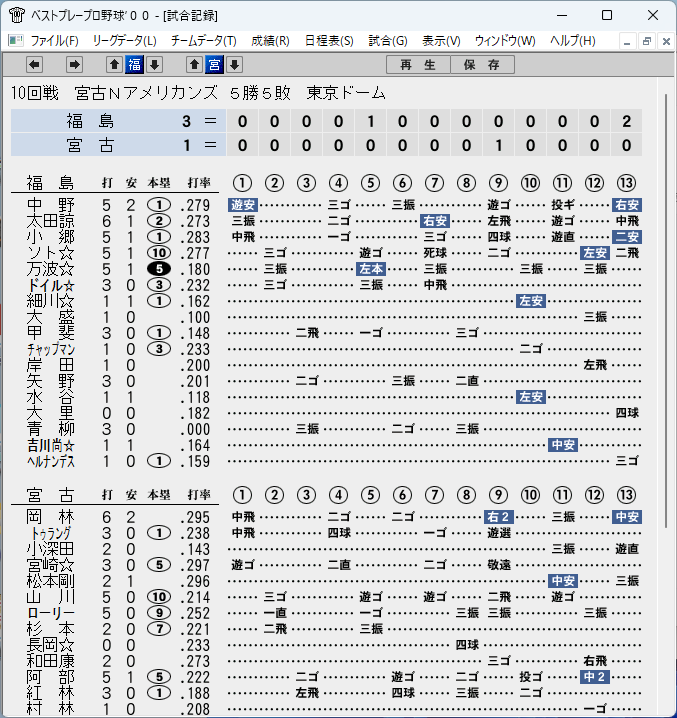677x718 pixels.
Task: Click the up arrow before 宮 team button
Action: point(194,65)
